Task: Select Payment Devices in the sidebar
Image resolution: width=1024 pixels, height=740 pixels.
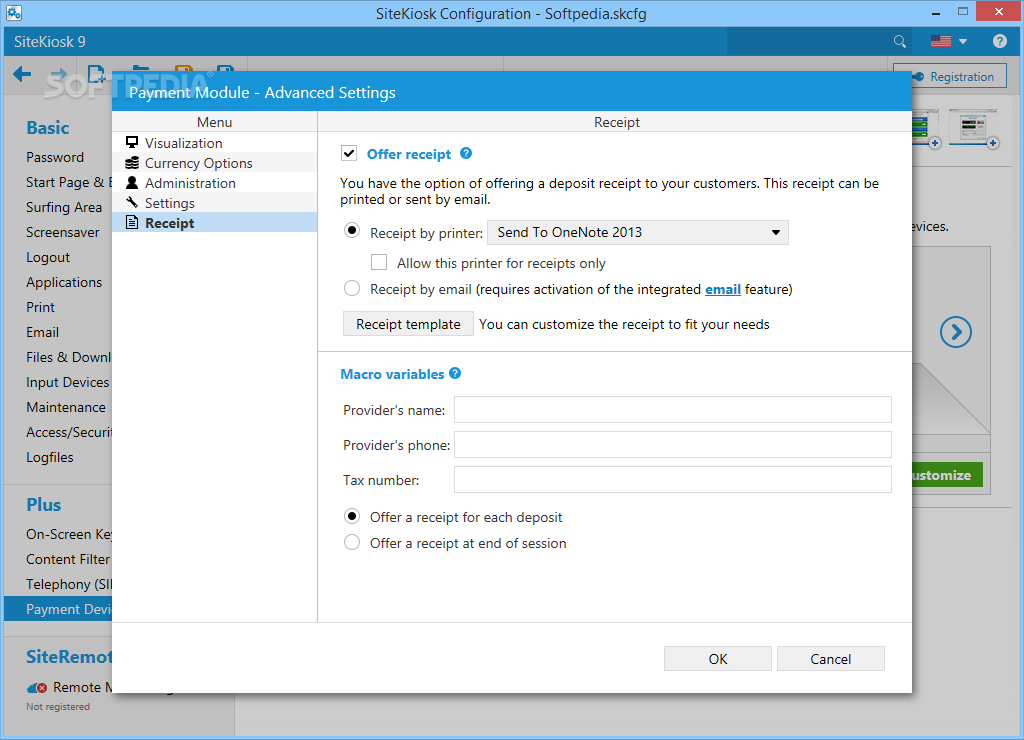Action: pos(58,609)
